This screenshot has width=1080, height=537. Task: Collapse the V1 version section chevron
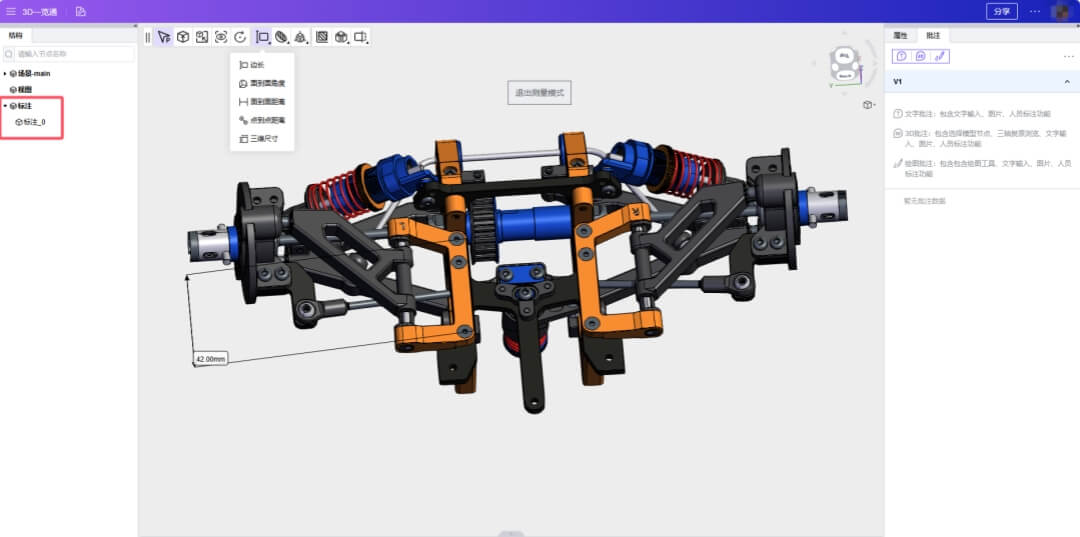point(1067,82)
